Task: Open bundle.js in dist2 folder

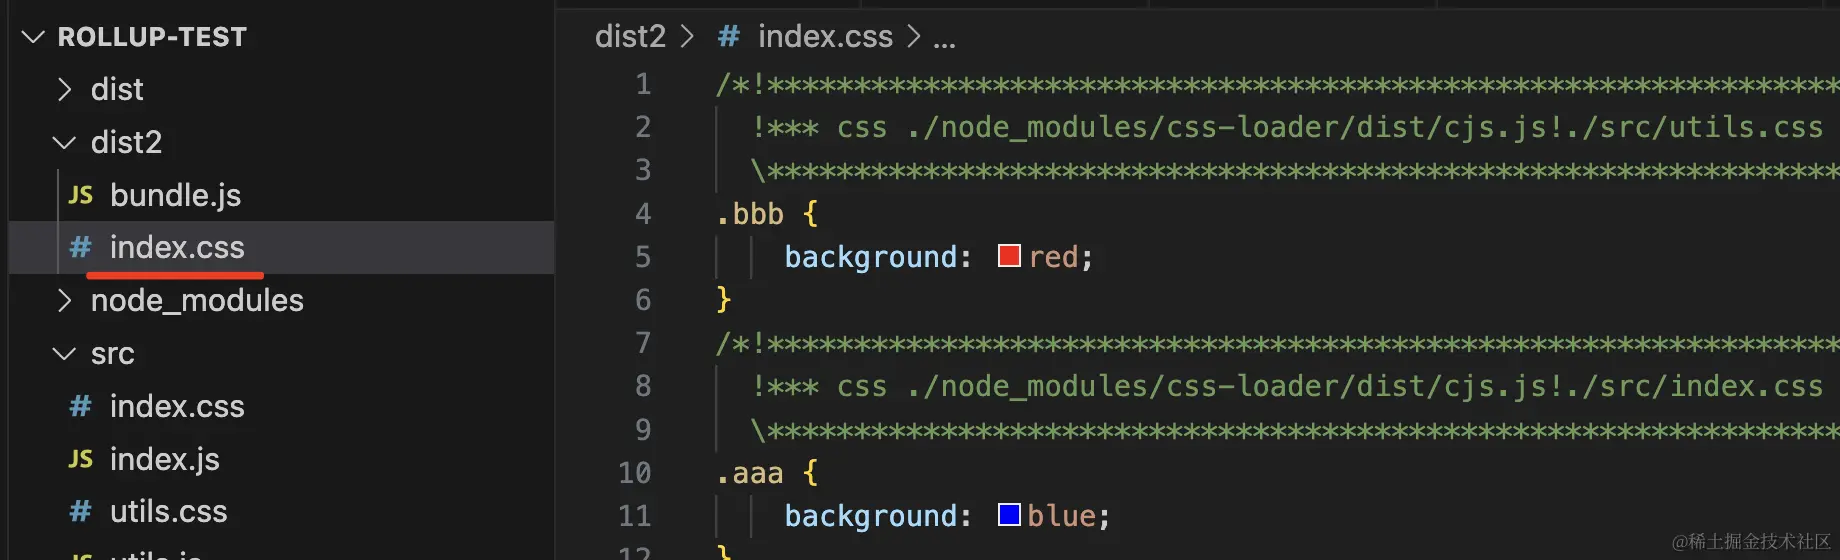Action: (x=175, y=195)
